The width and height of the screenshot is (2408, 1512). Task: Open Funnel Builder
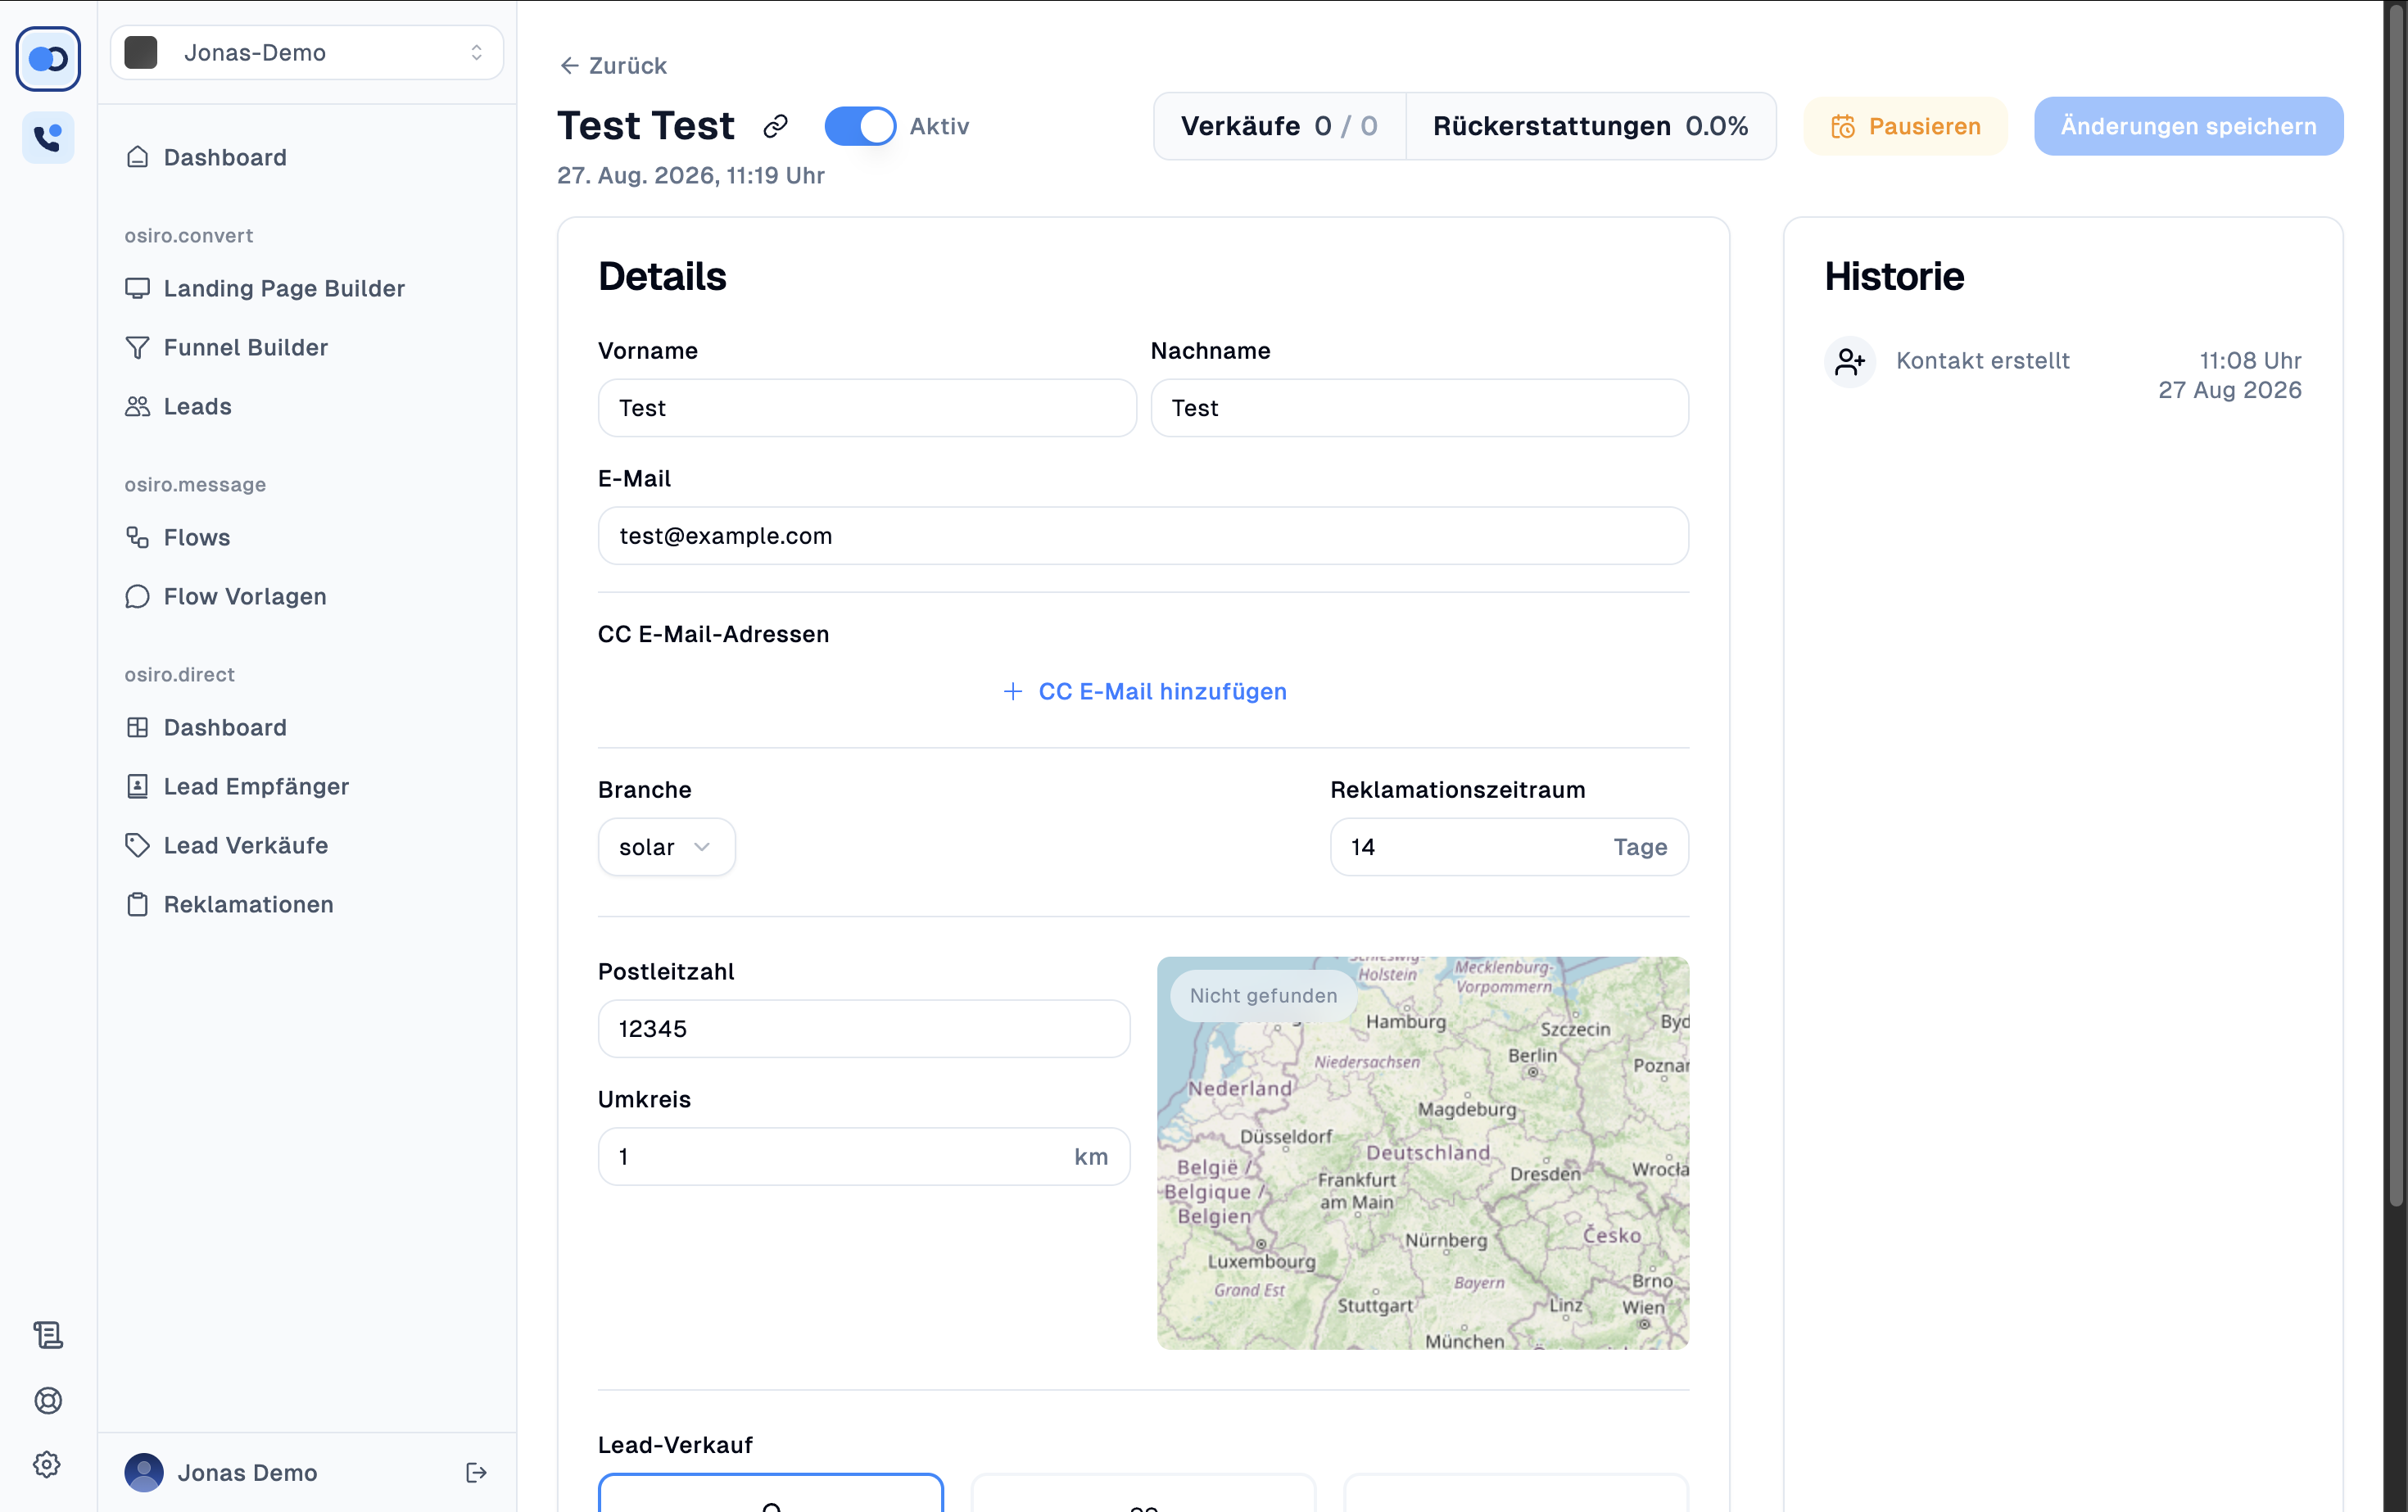(x=246, y=347)
